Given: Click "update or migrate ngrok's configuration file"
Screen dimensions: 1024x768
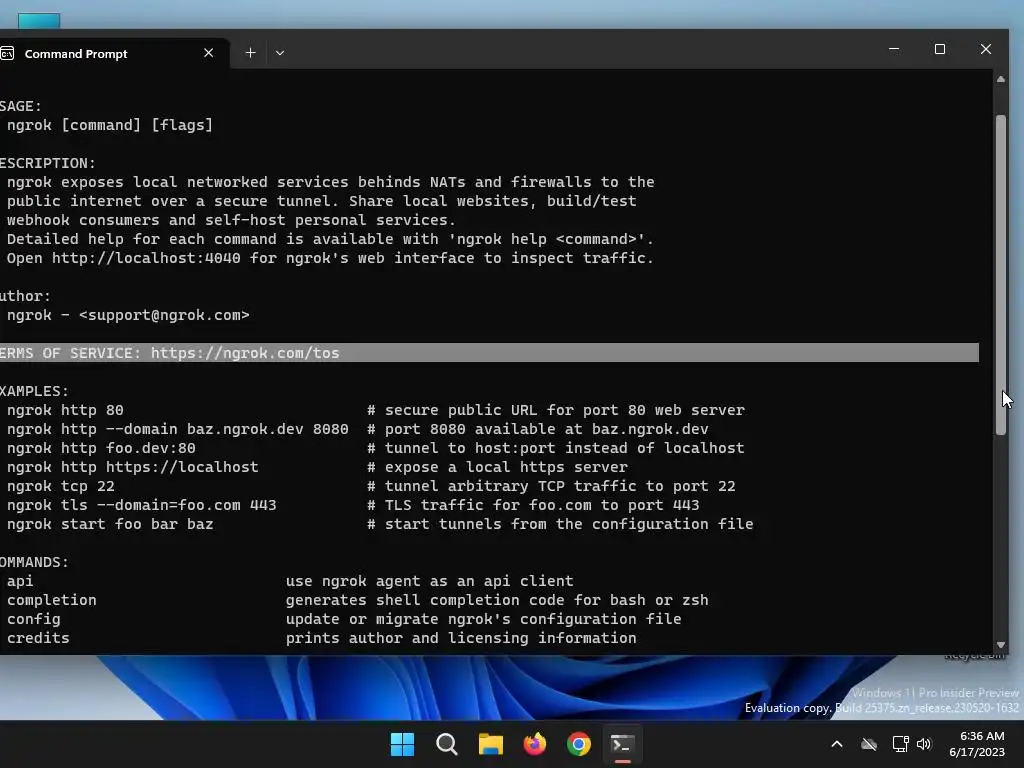Looking at the screenshot, I should (483, 619).
